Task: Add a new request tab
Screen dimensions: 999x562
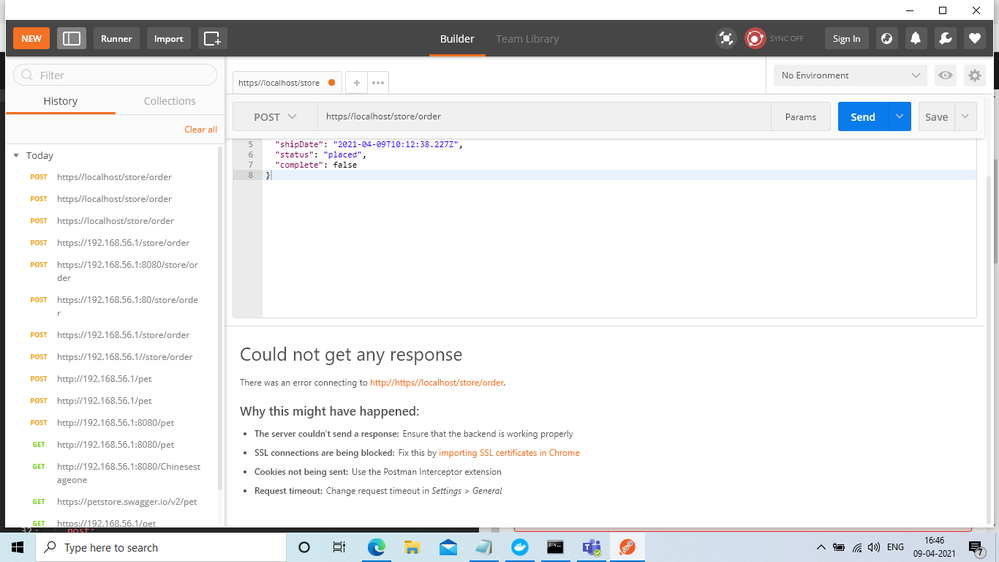Action: point(356,83)
